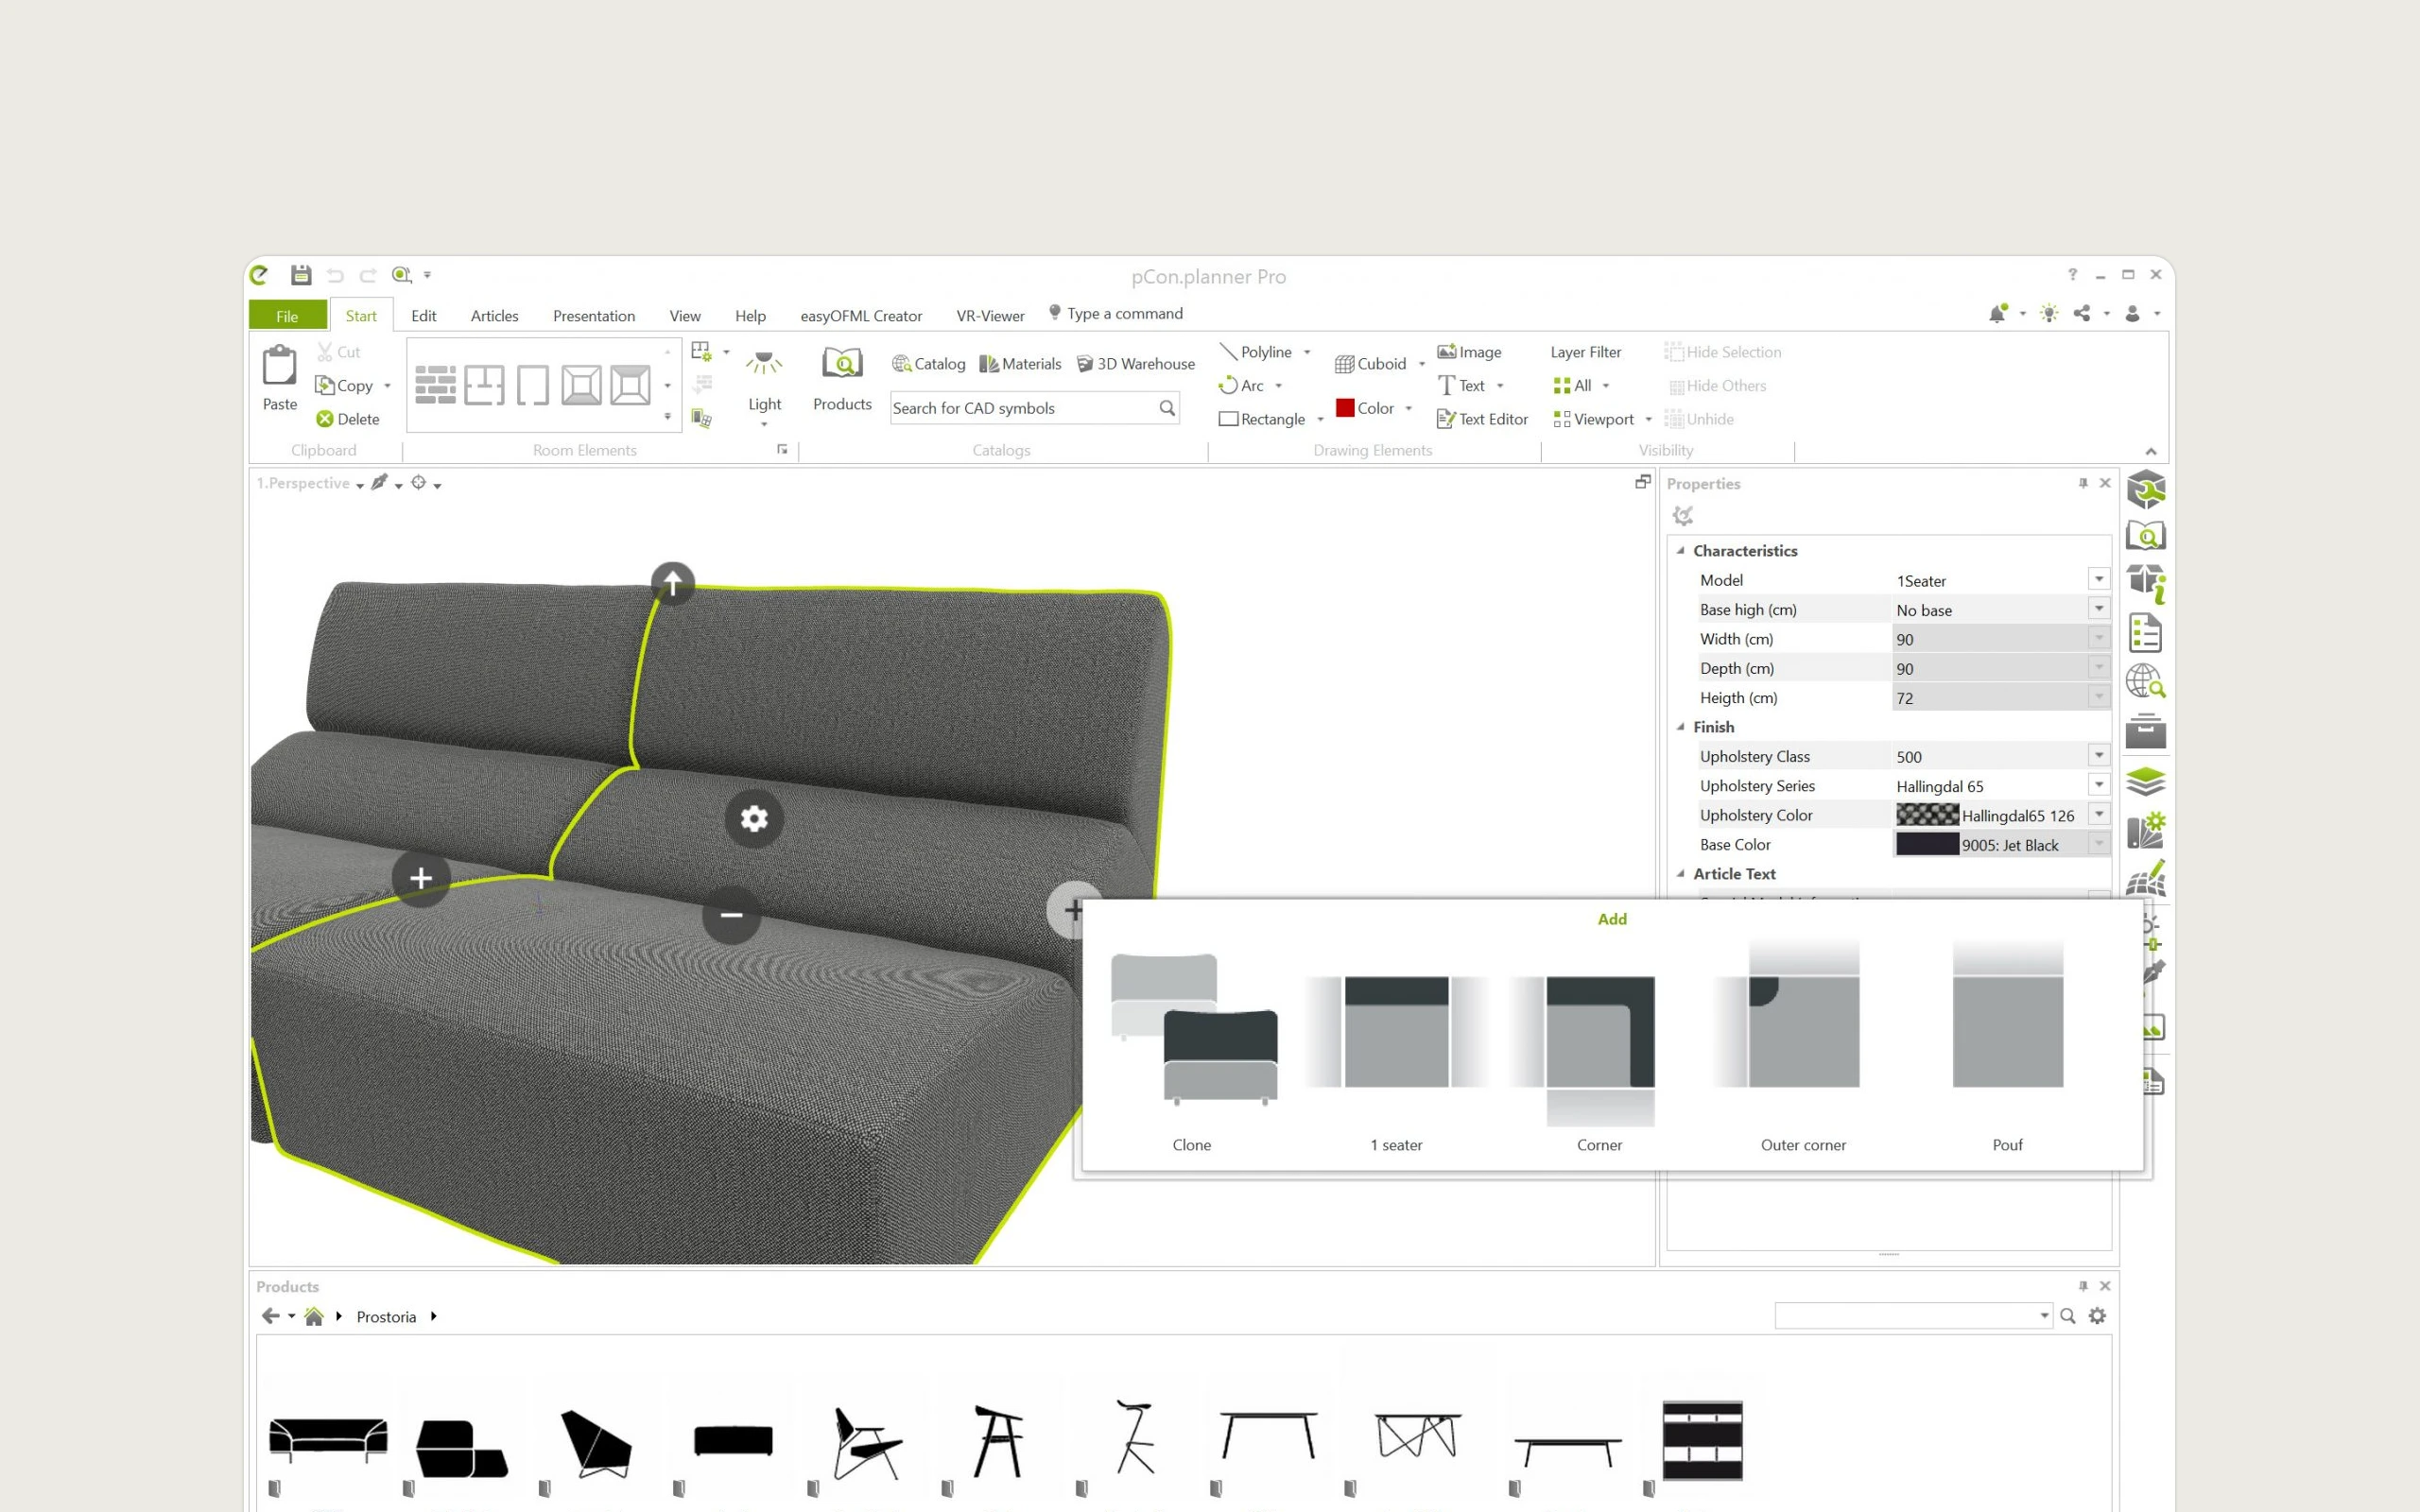The height and width of the screenshot is (1512, 2420).
Task: Click the gear settings icon on sofa
Action: (754, 819)
